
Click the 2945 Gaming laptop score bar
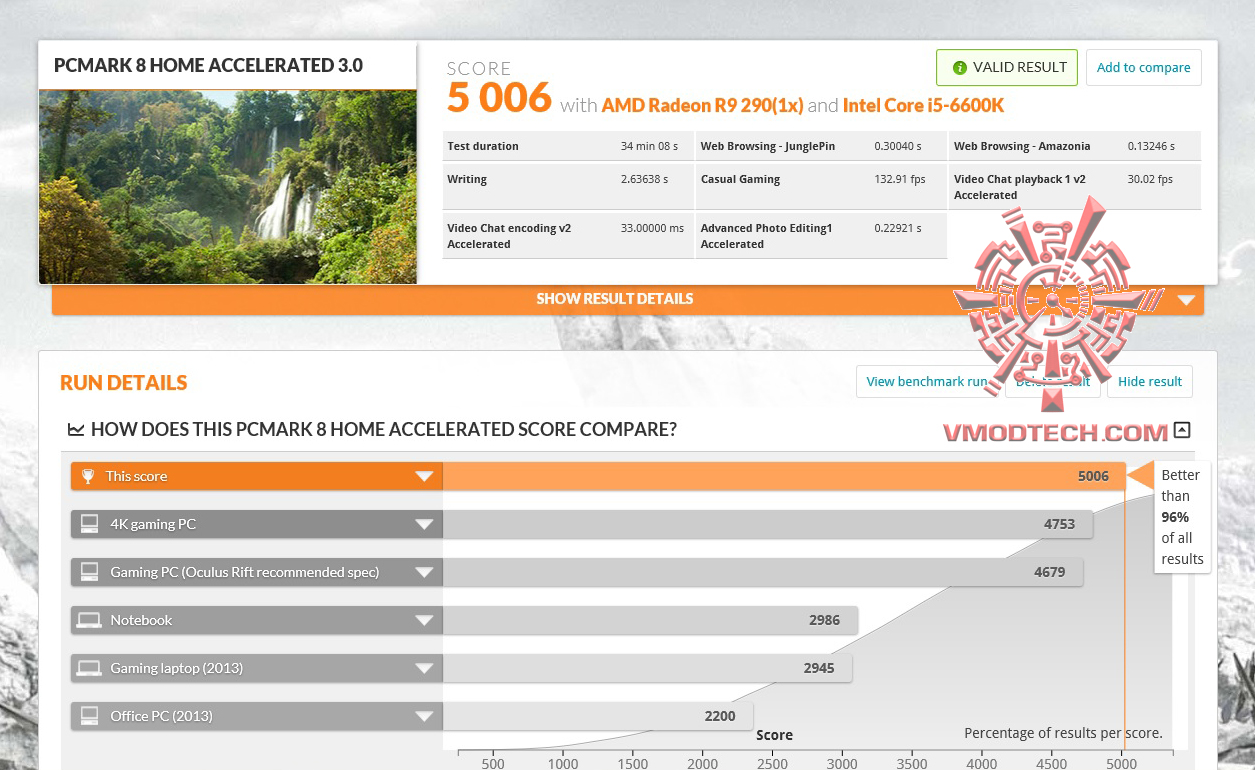[647, 668]
